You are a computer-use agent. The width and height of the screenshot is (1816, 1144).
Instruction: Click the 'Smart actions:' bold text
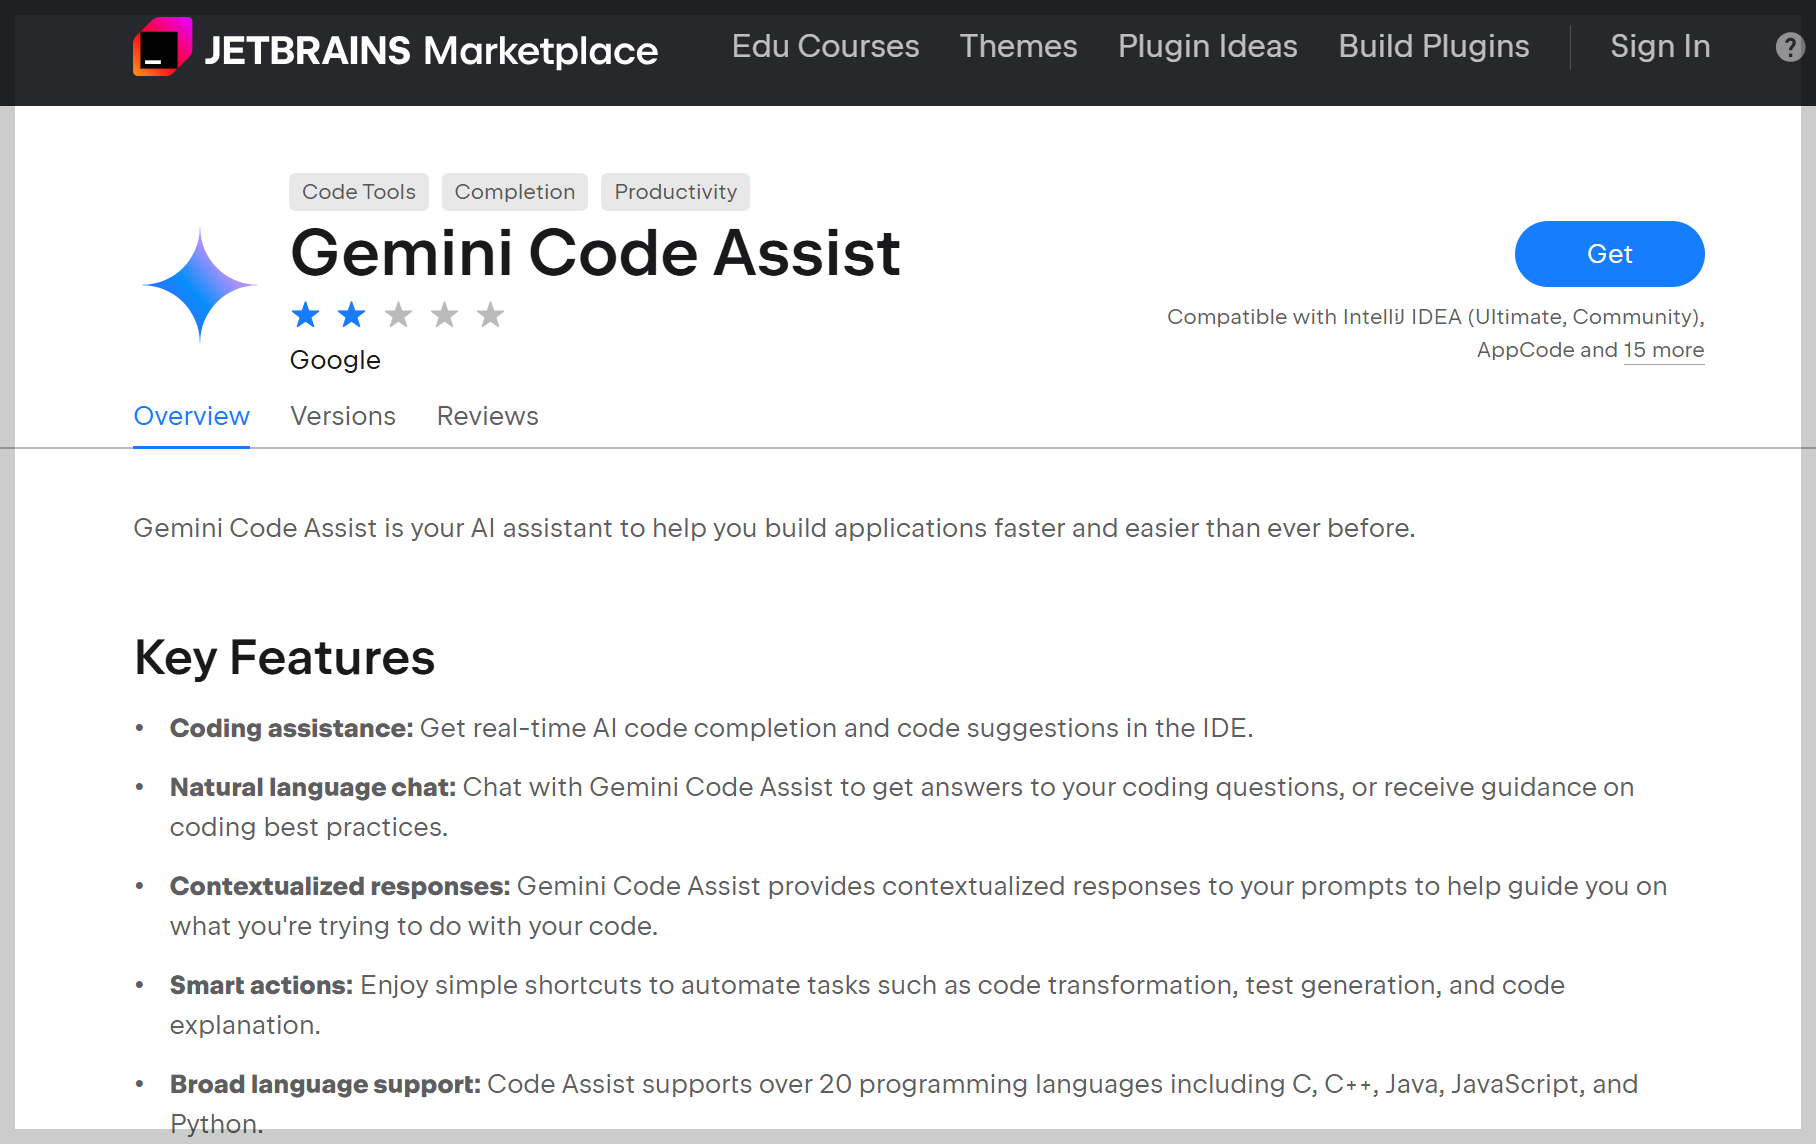(261, 985)
